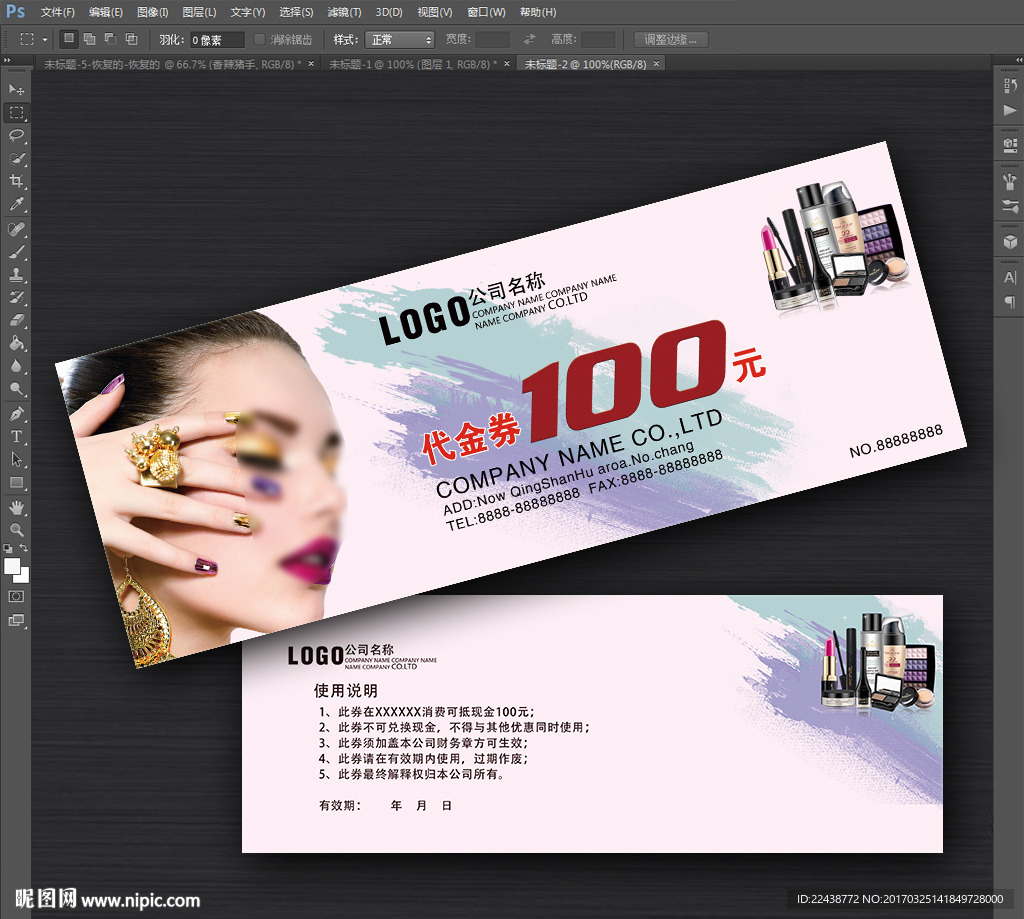The width and height of the screenshot is (1024, 919).
Task: Select the Spot Healing Brush tool
Action: coord(16,229)
